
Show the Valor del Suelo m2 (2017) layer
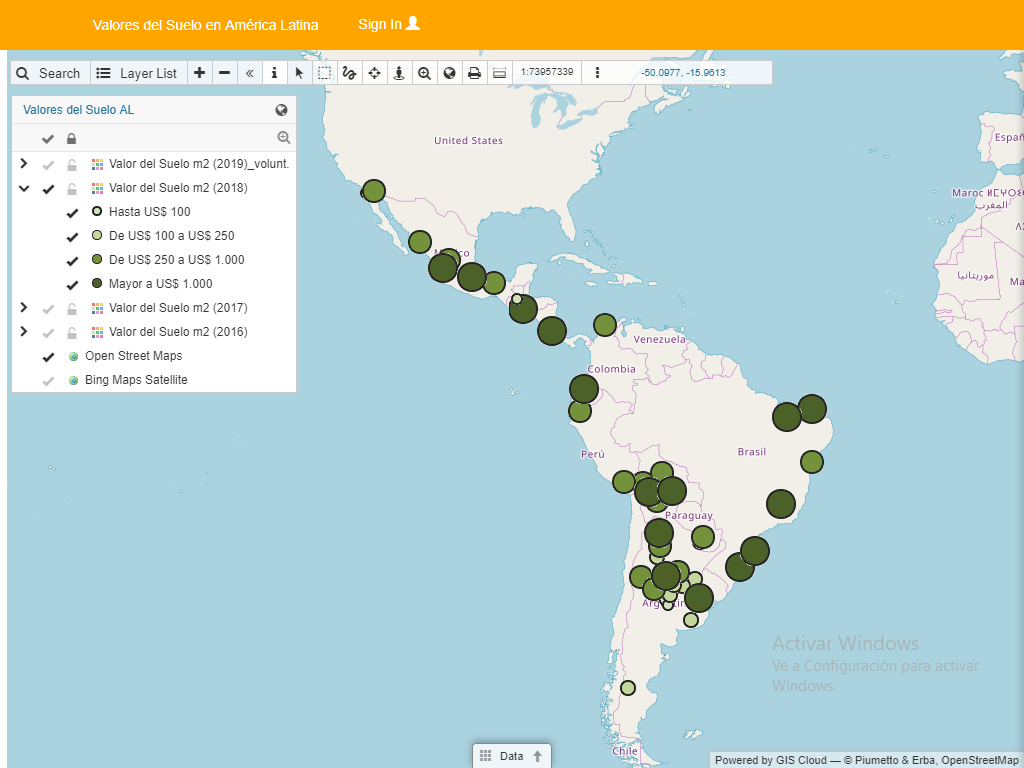[48, 308]
